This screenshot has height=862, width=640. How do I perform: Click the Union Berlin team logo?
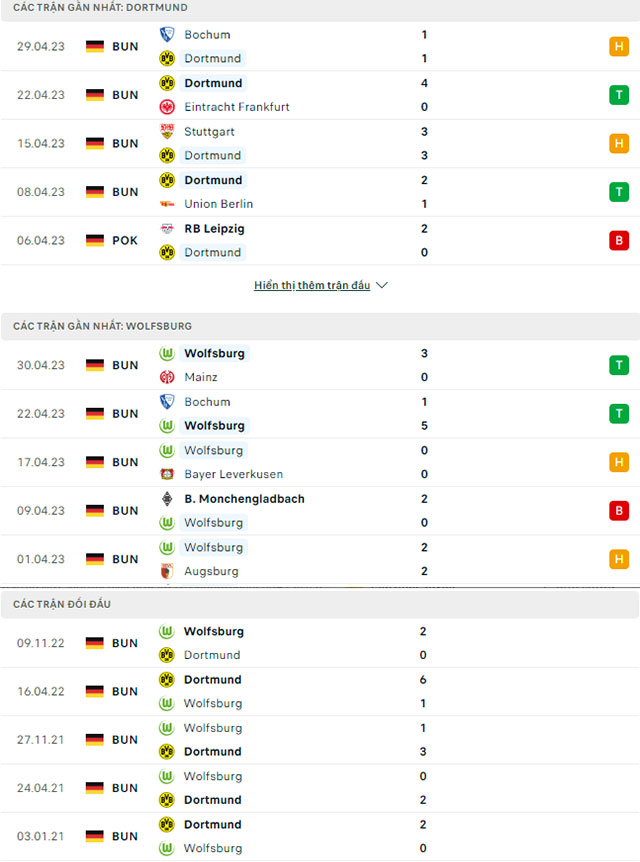[x=167, y=204]
